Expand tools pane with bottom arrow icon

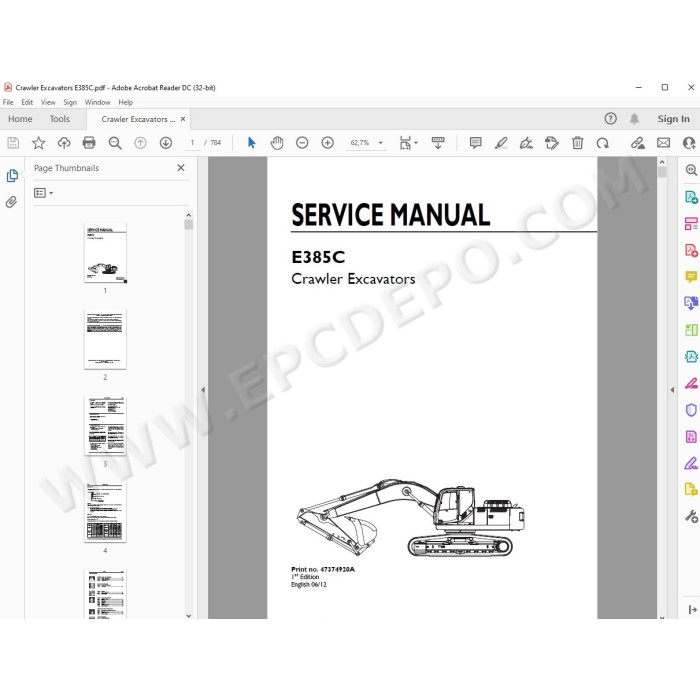tap(692, 609)
